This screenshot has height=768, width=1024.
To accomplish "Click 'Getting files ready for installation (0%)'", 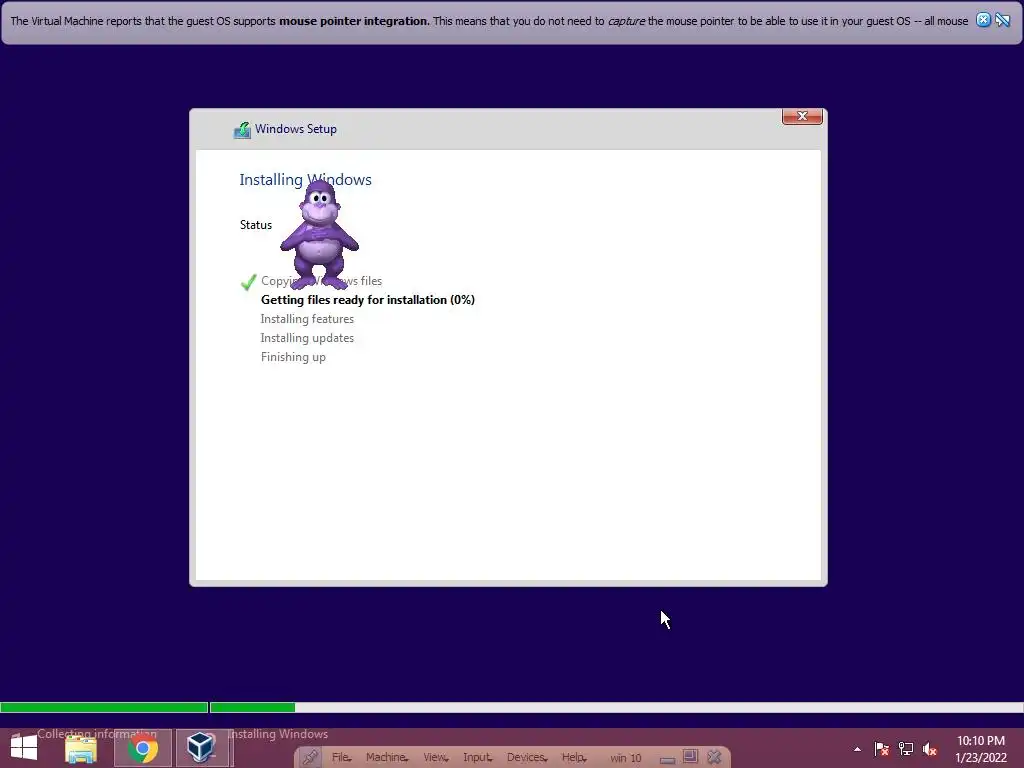I will 368,300.
